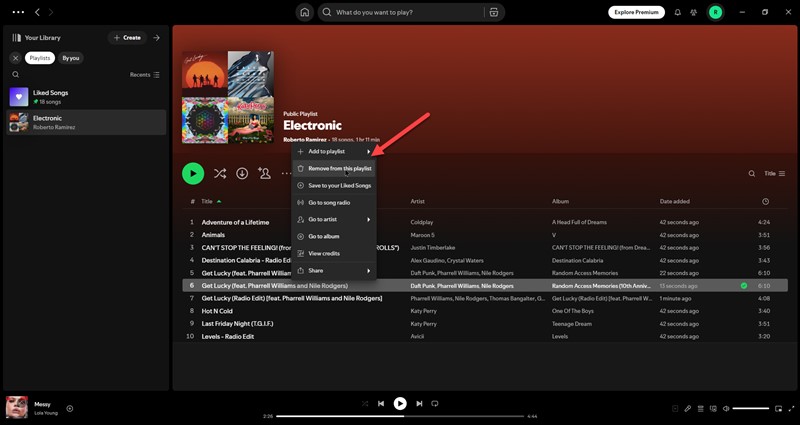Select Save to your Liked Songs
This screenshot has width=800, height=425.
[x=334, y=186]
